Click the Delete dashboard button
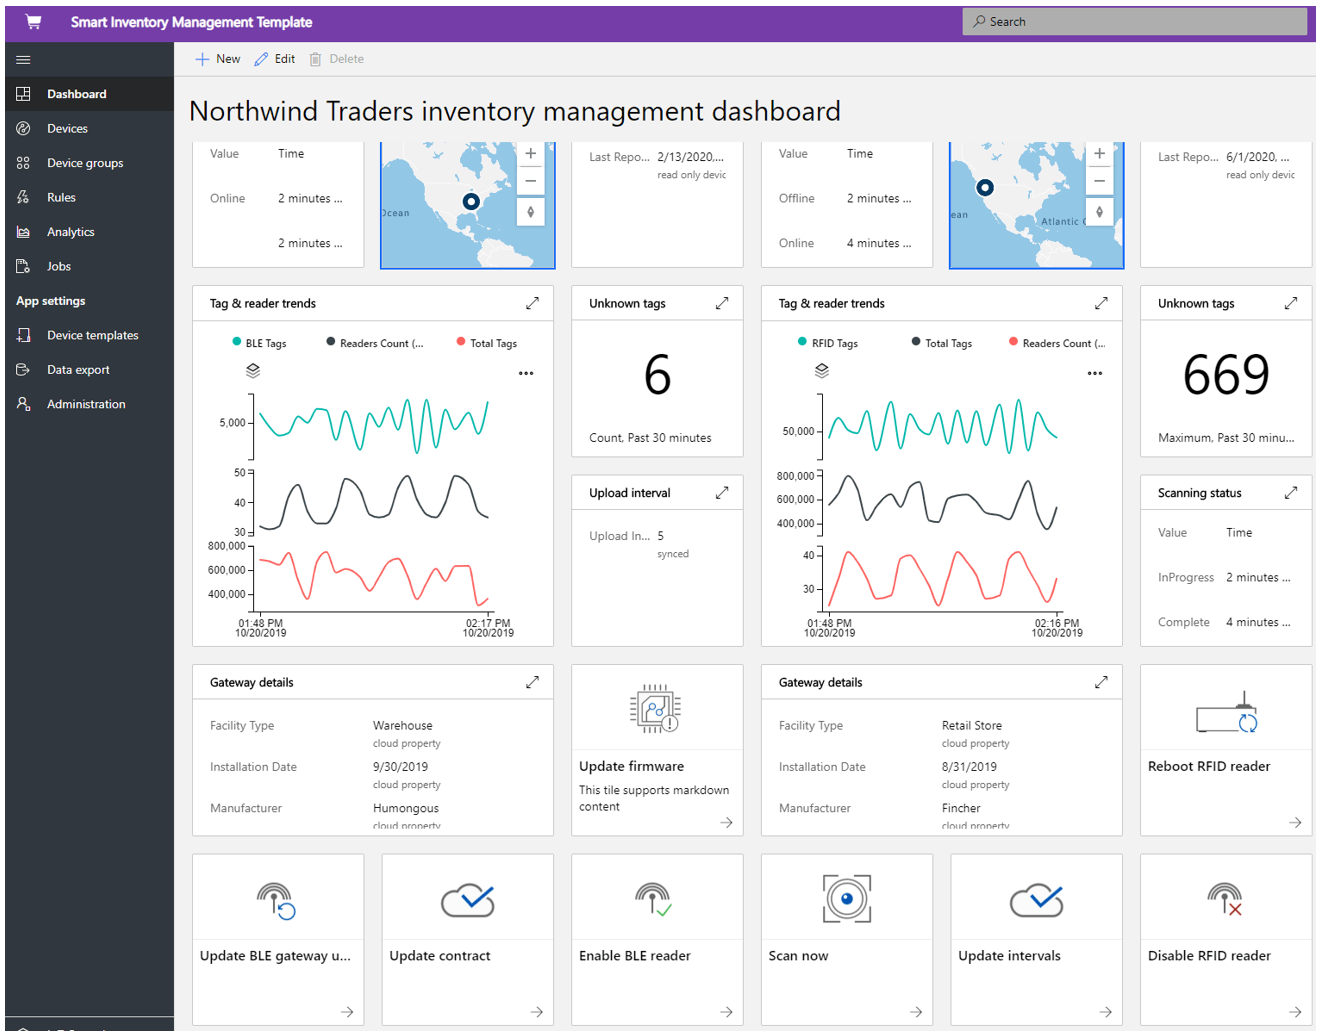This screenshot has width=1321, height=1034. [336, 59]
